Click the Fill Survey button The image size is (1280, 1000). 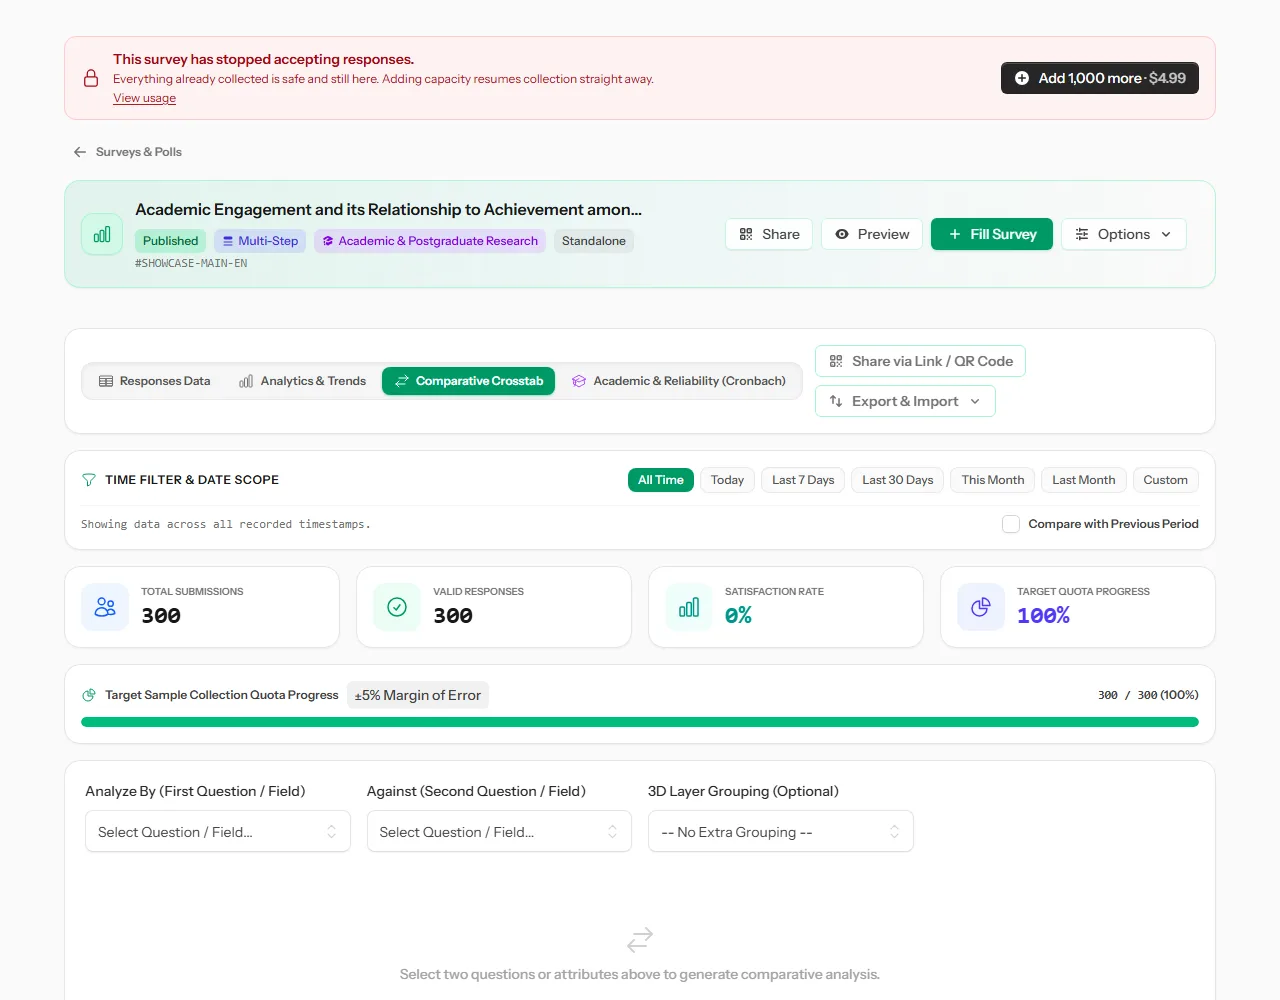tap(992, 234)
